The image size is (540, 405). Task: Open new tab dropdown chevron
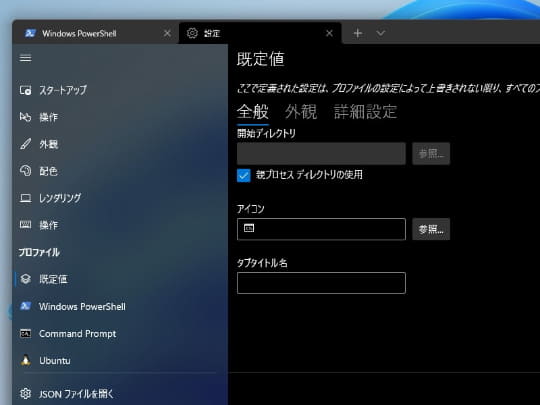coord(381,33)
